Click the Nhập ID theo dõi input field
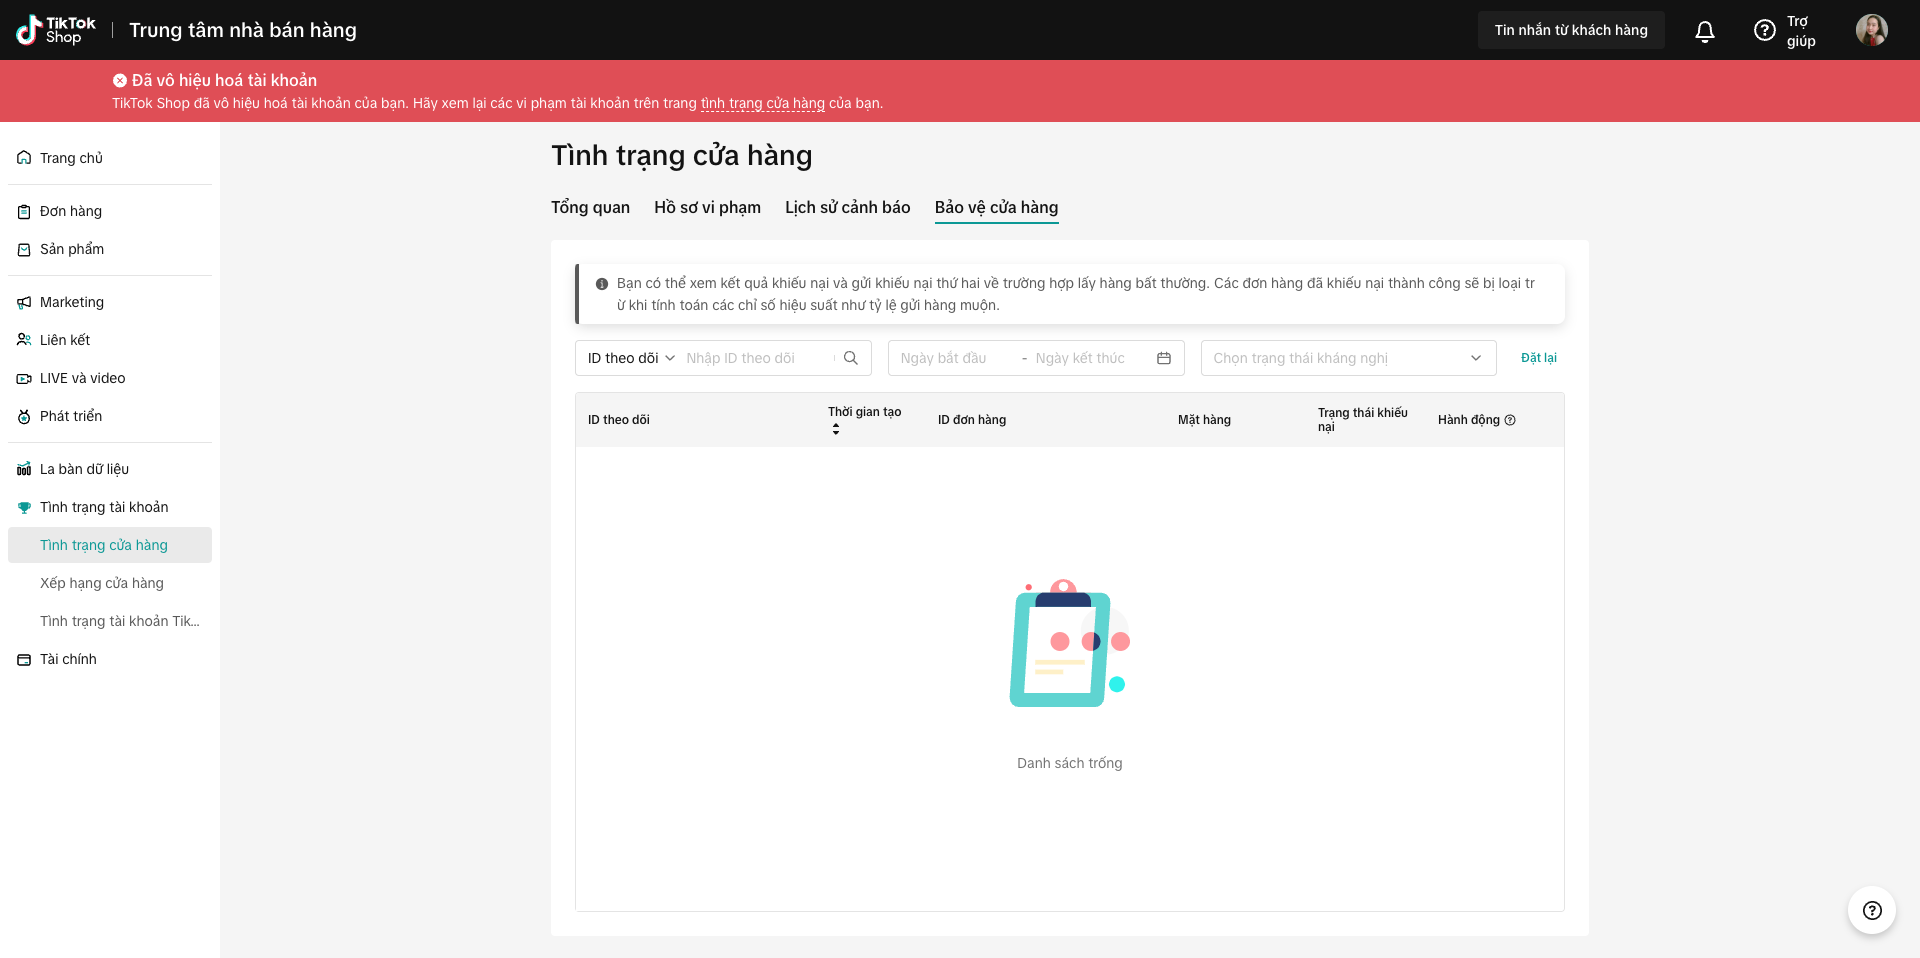 [757, 358]
